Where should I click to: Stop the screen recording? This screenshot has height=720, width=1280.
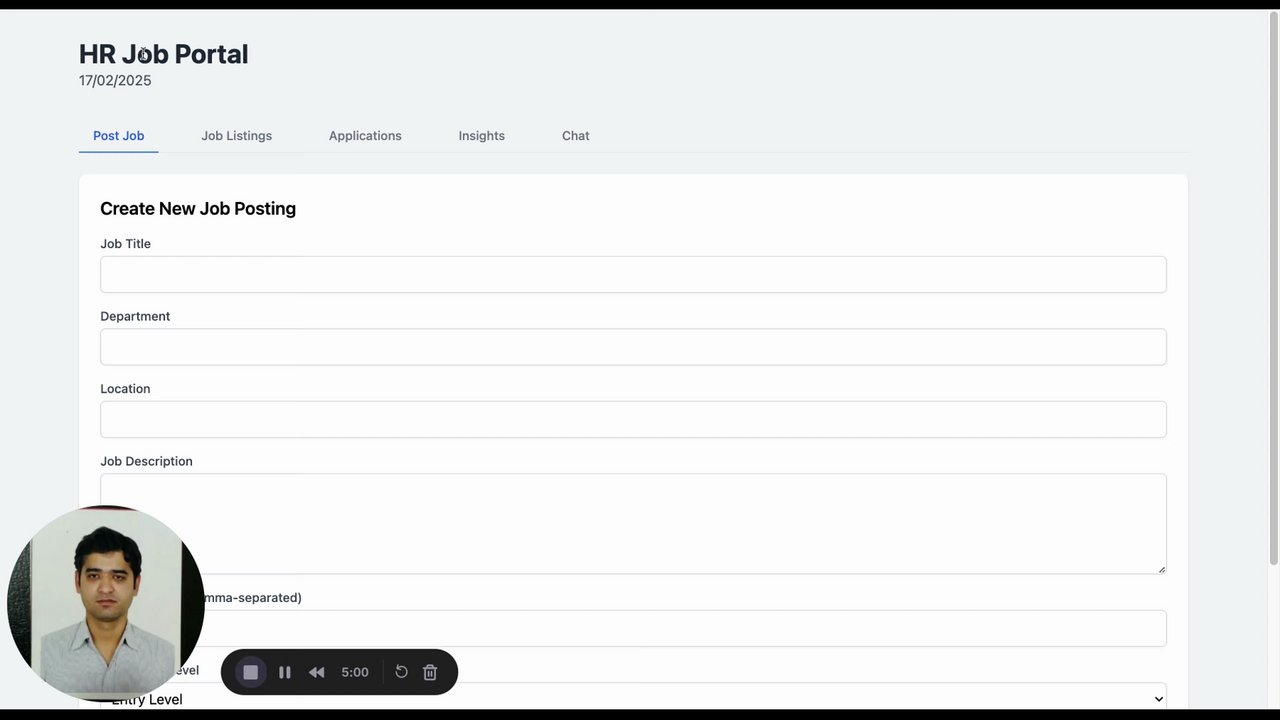click(x=251, y=672)
